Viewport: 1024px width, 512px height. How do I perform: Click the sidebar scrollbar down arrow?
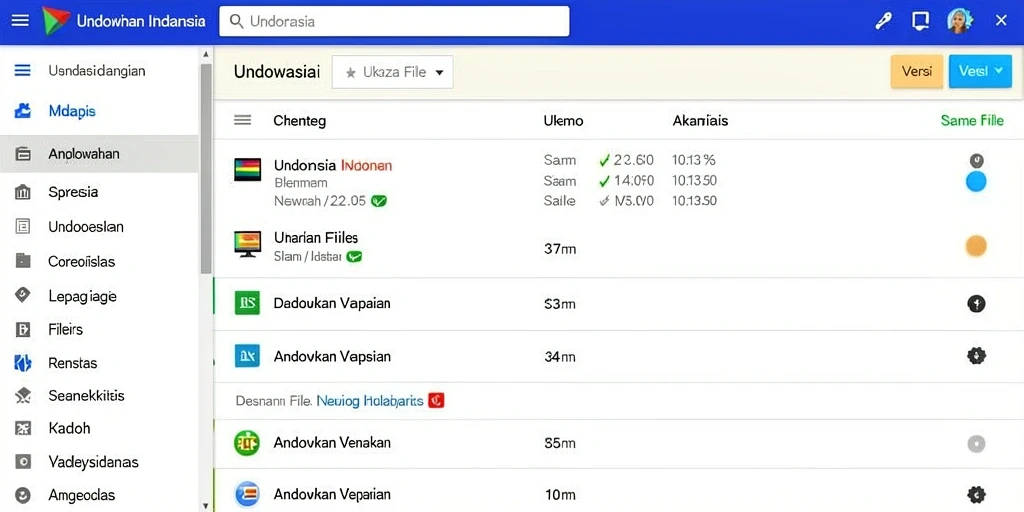206,505
